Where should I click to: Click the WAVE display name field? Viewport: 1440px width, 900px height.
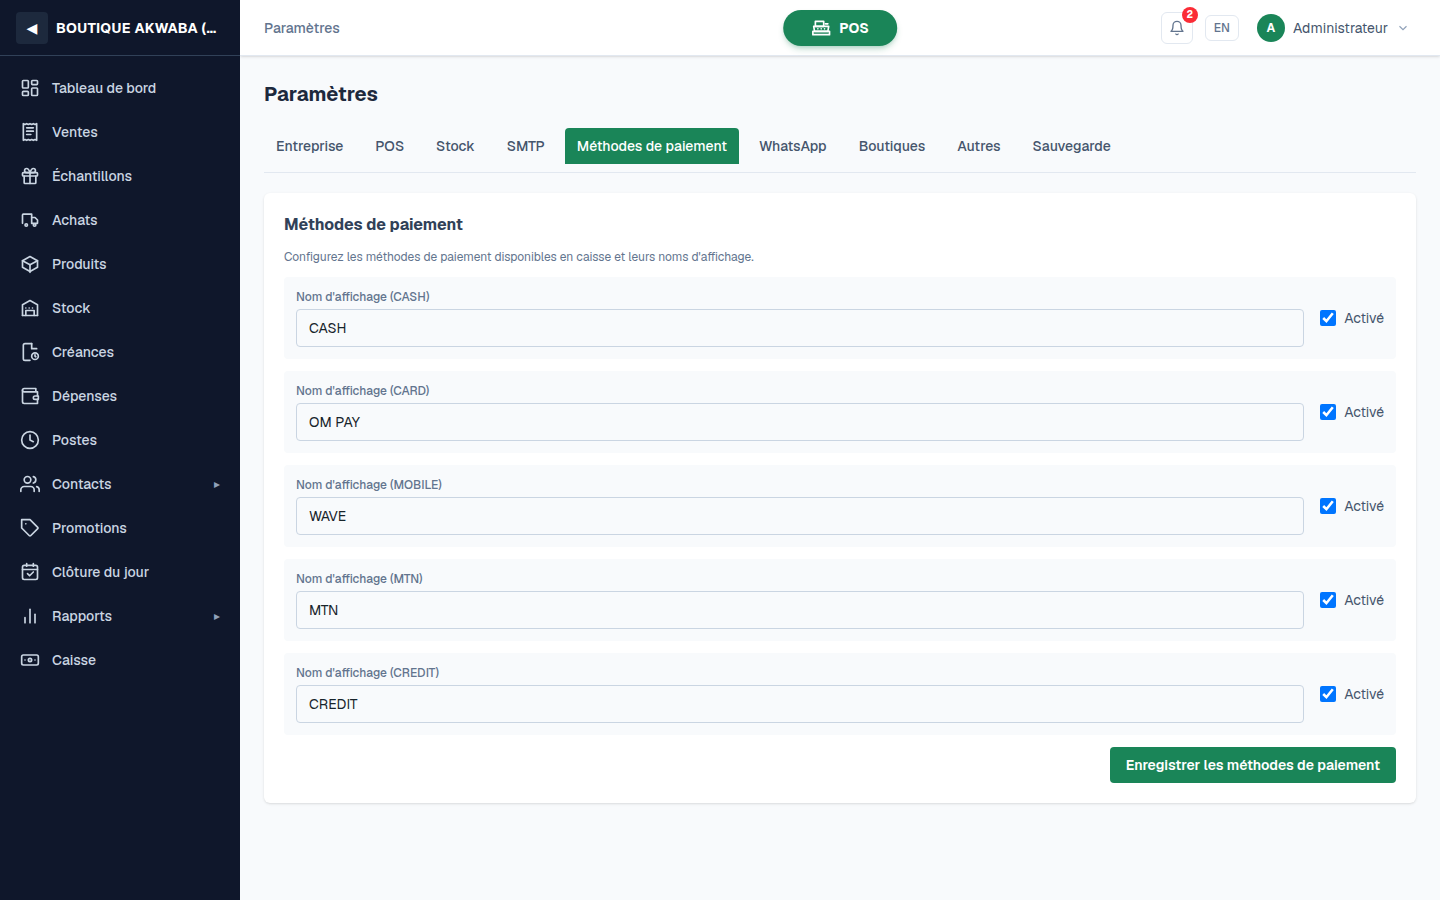[x=800, y=516]
